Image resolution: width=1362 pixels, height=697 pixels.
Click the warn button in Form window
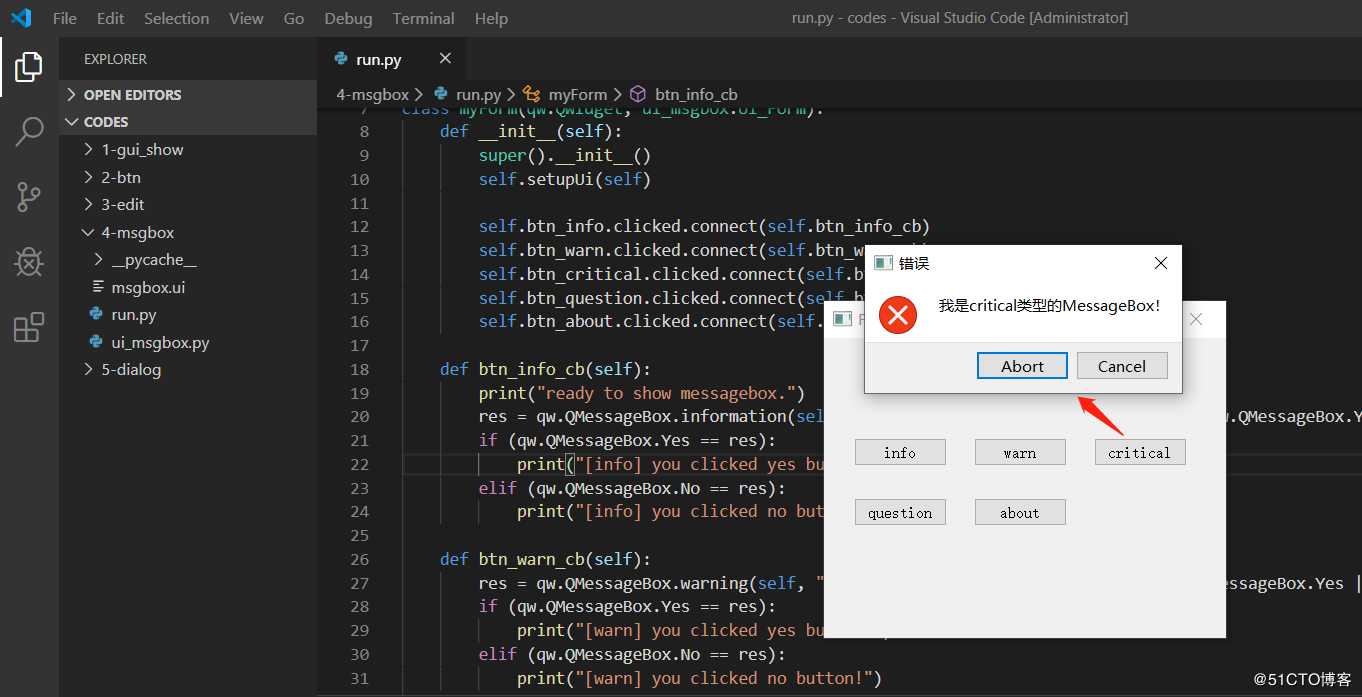click(x=1020, y=453)
